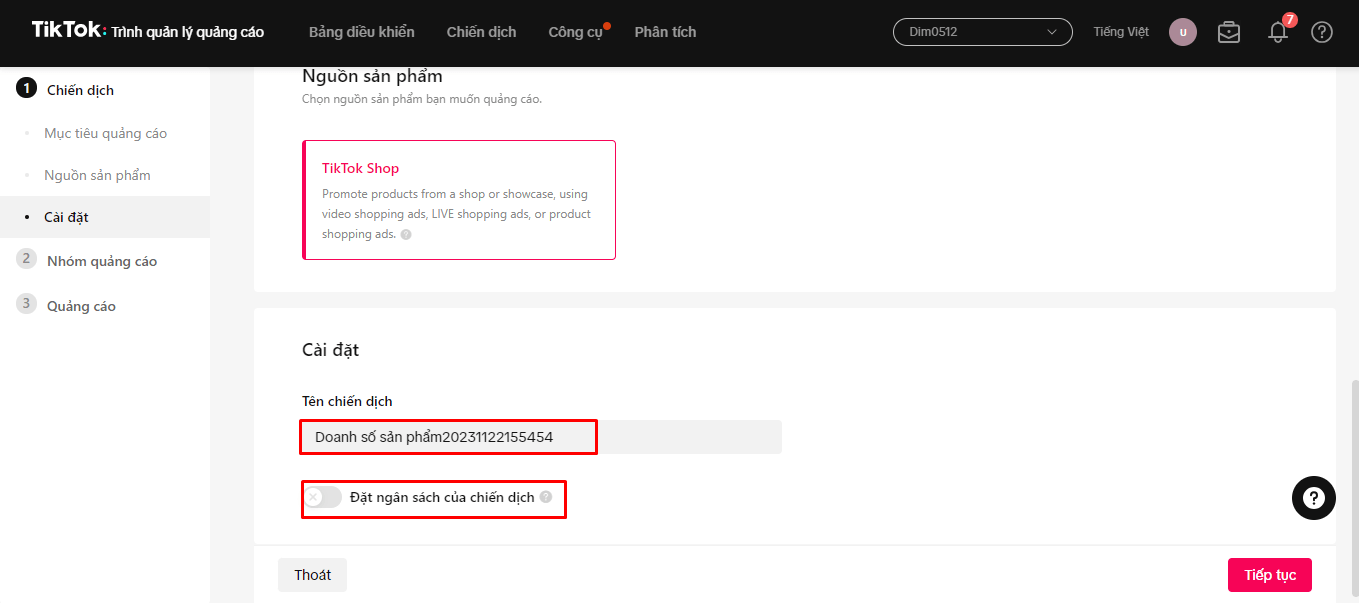Select the TikTok Shop product source card
Viewport: 1359px width, 603px height.
pos(459,200)
